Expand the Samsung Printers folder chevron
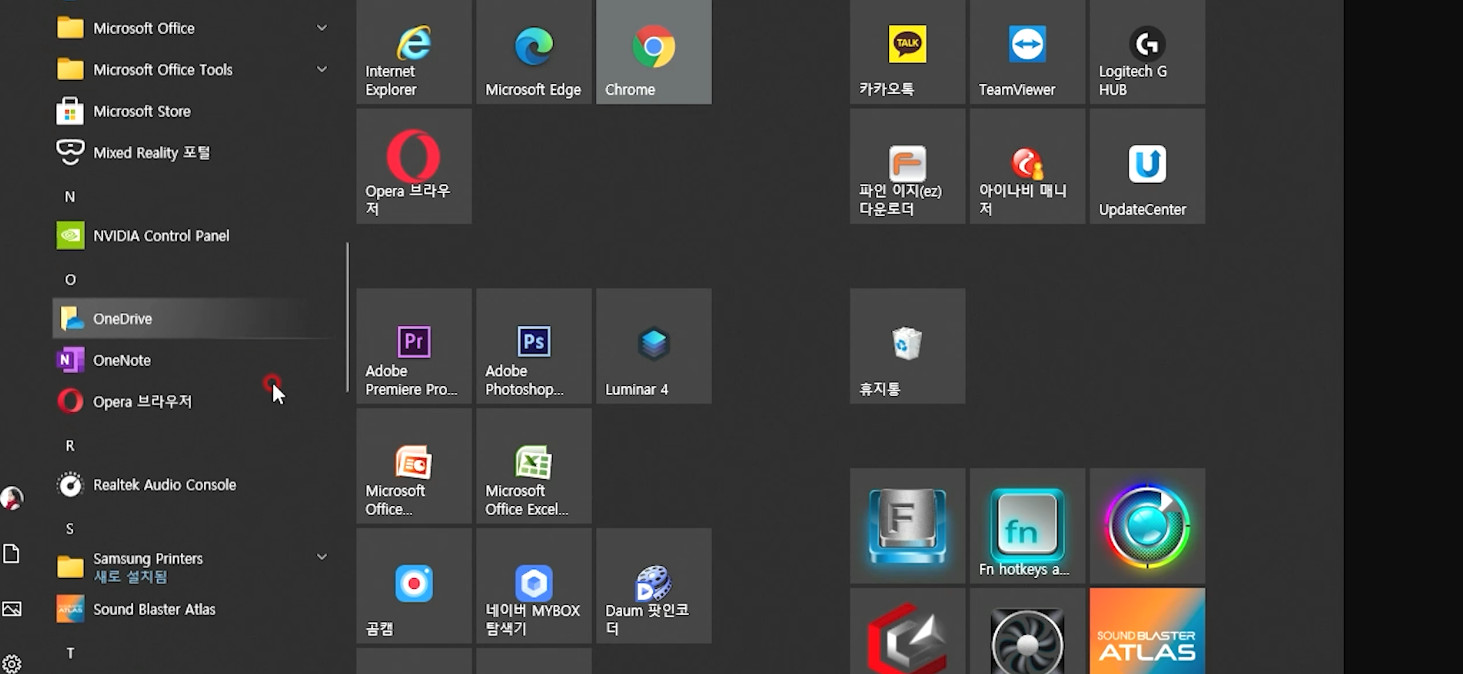1463x674 pixels. point(322,557)
